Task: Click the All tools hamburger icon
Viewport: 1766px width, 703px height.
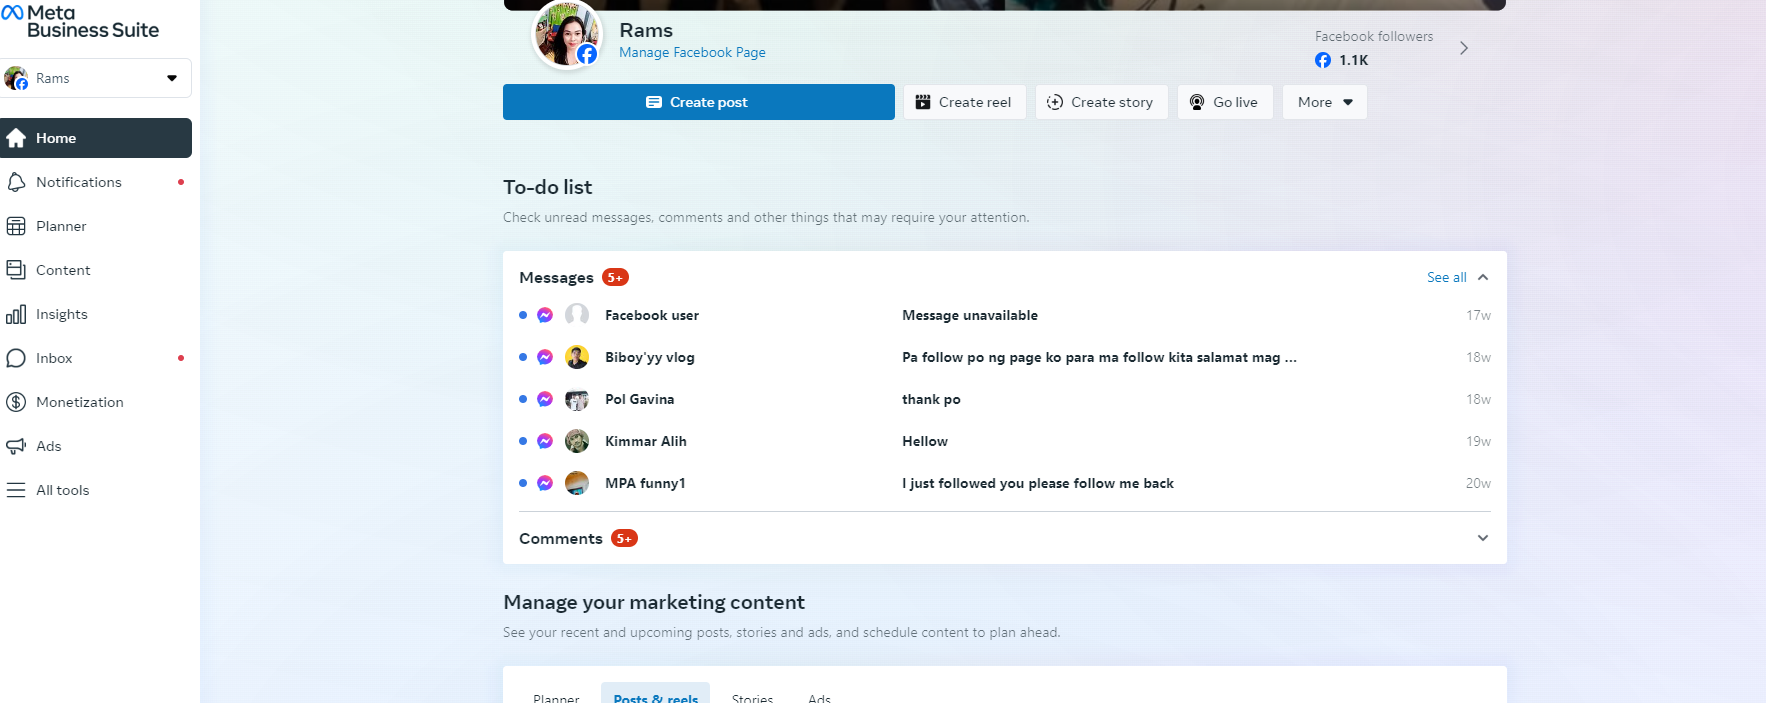Action: pyautogui.click(x=16, y=490)
